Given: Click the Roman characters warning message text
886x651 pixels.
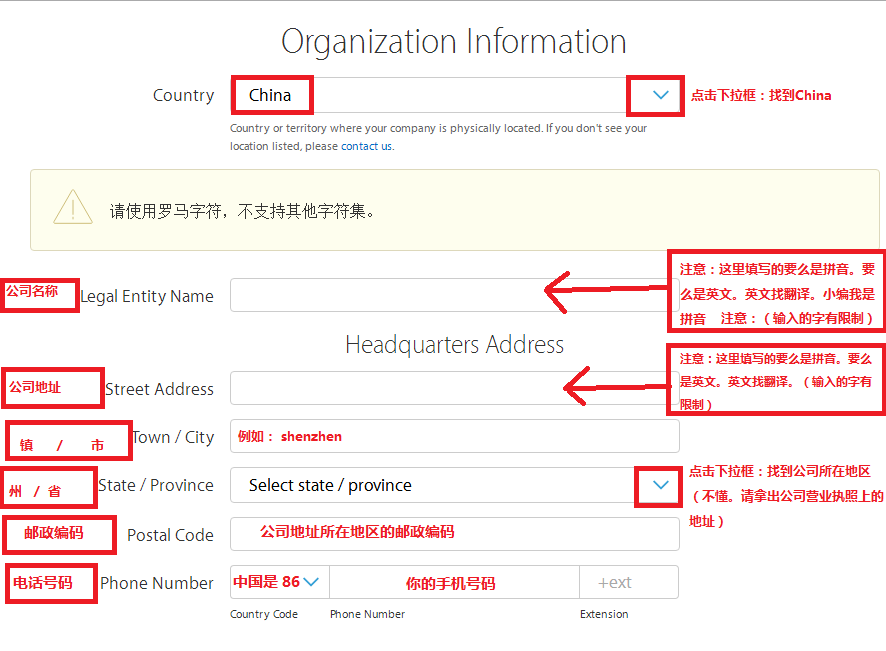Looking at the screenshot, I should click(x=242, y=211).
